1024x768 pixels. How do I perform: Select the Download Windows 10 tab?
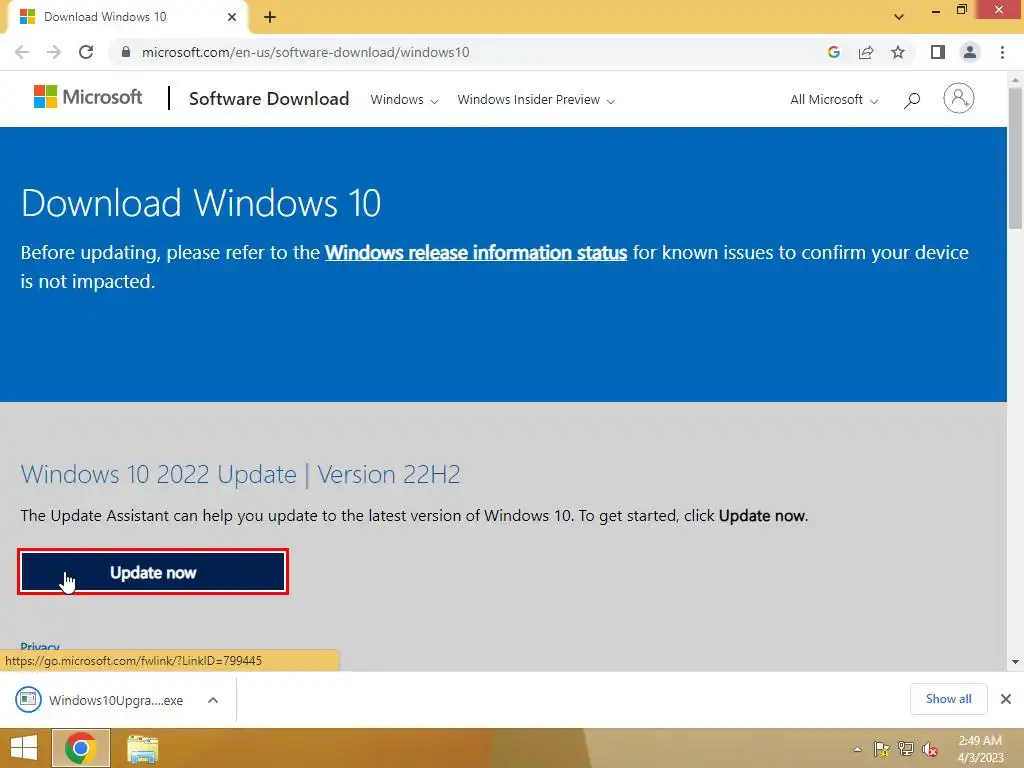127,17
